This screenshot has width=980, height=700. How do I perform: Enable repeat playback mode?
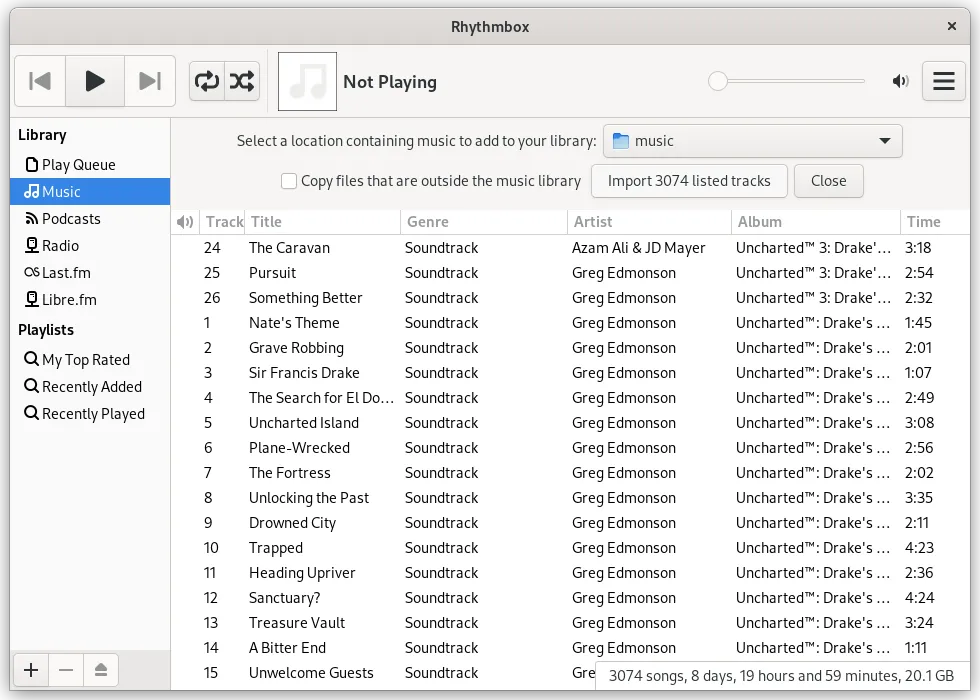(x=206, y=81)
